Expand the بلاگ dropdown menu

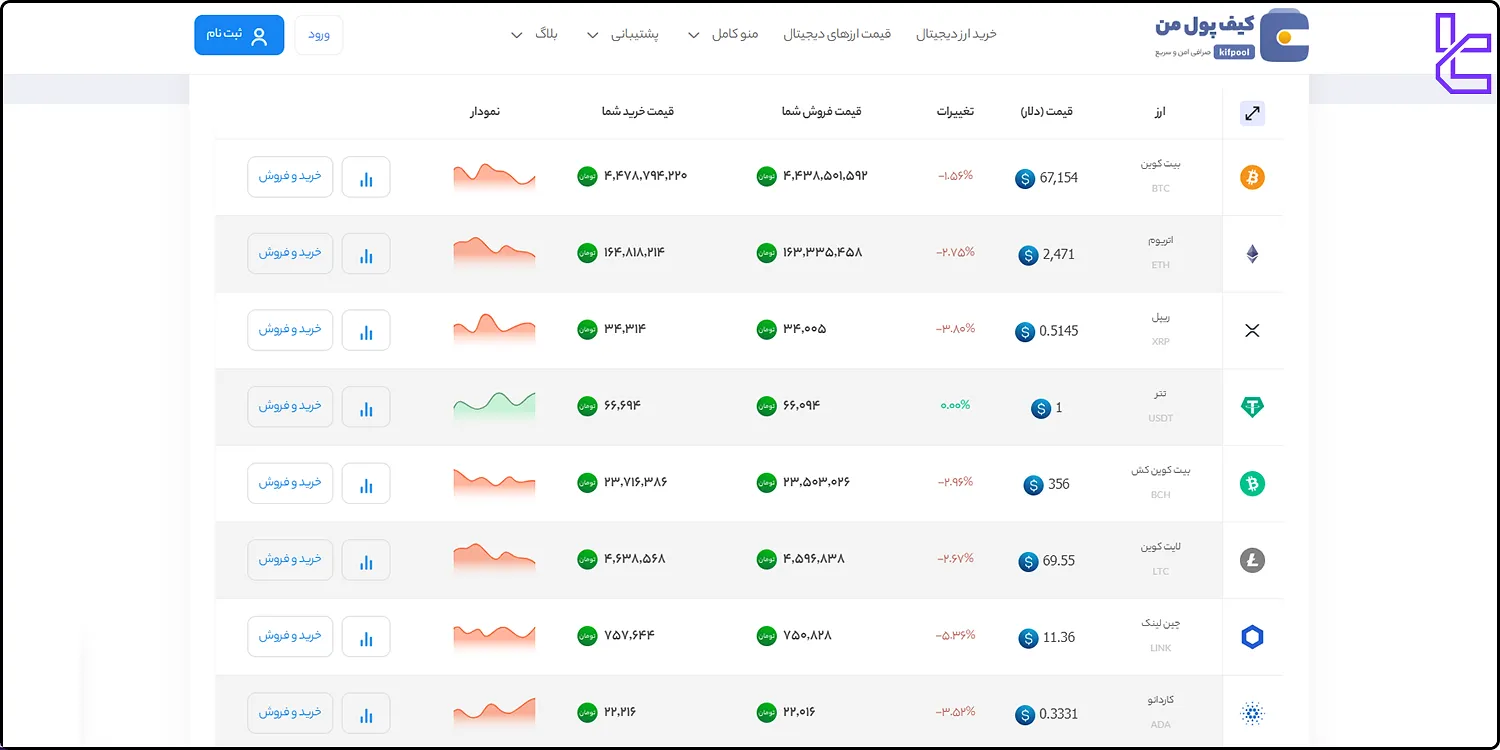[x=534, y=34]
